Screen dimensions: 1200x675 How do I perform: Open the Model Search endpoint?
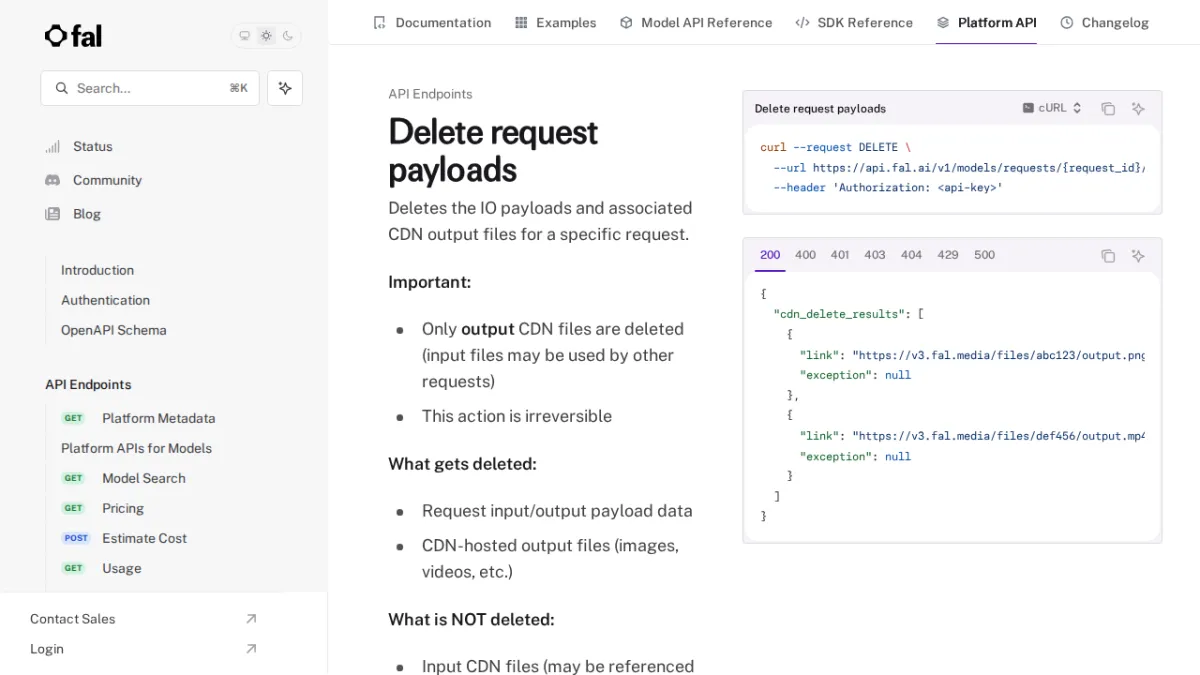143,478
